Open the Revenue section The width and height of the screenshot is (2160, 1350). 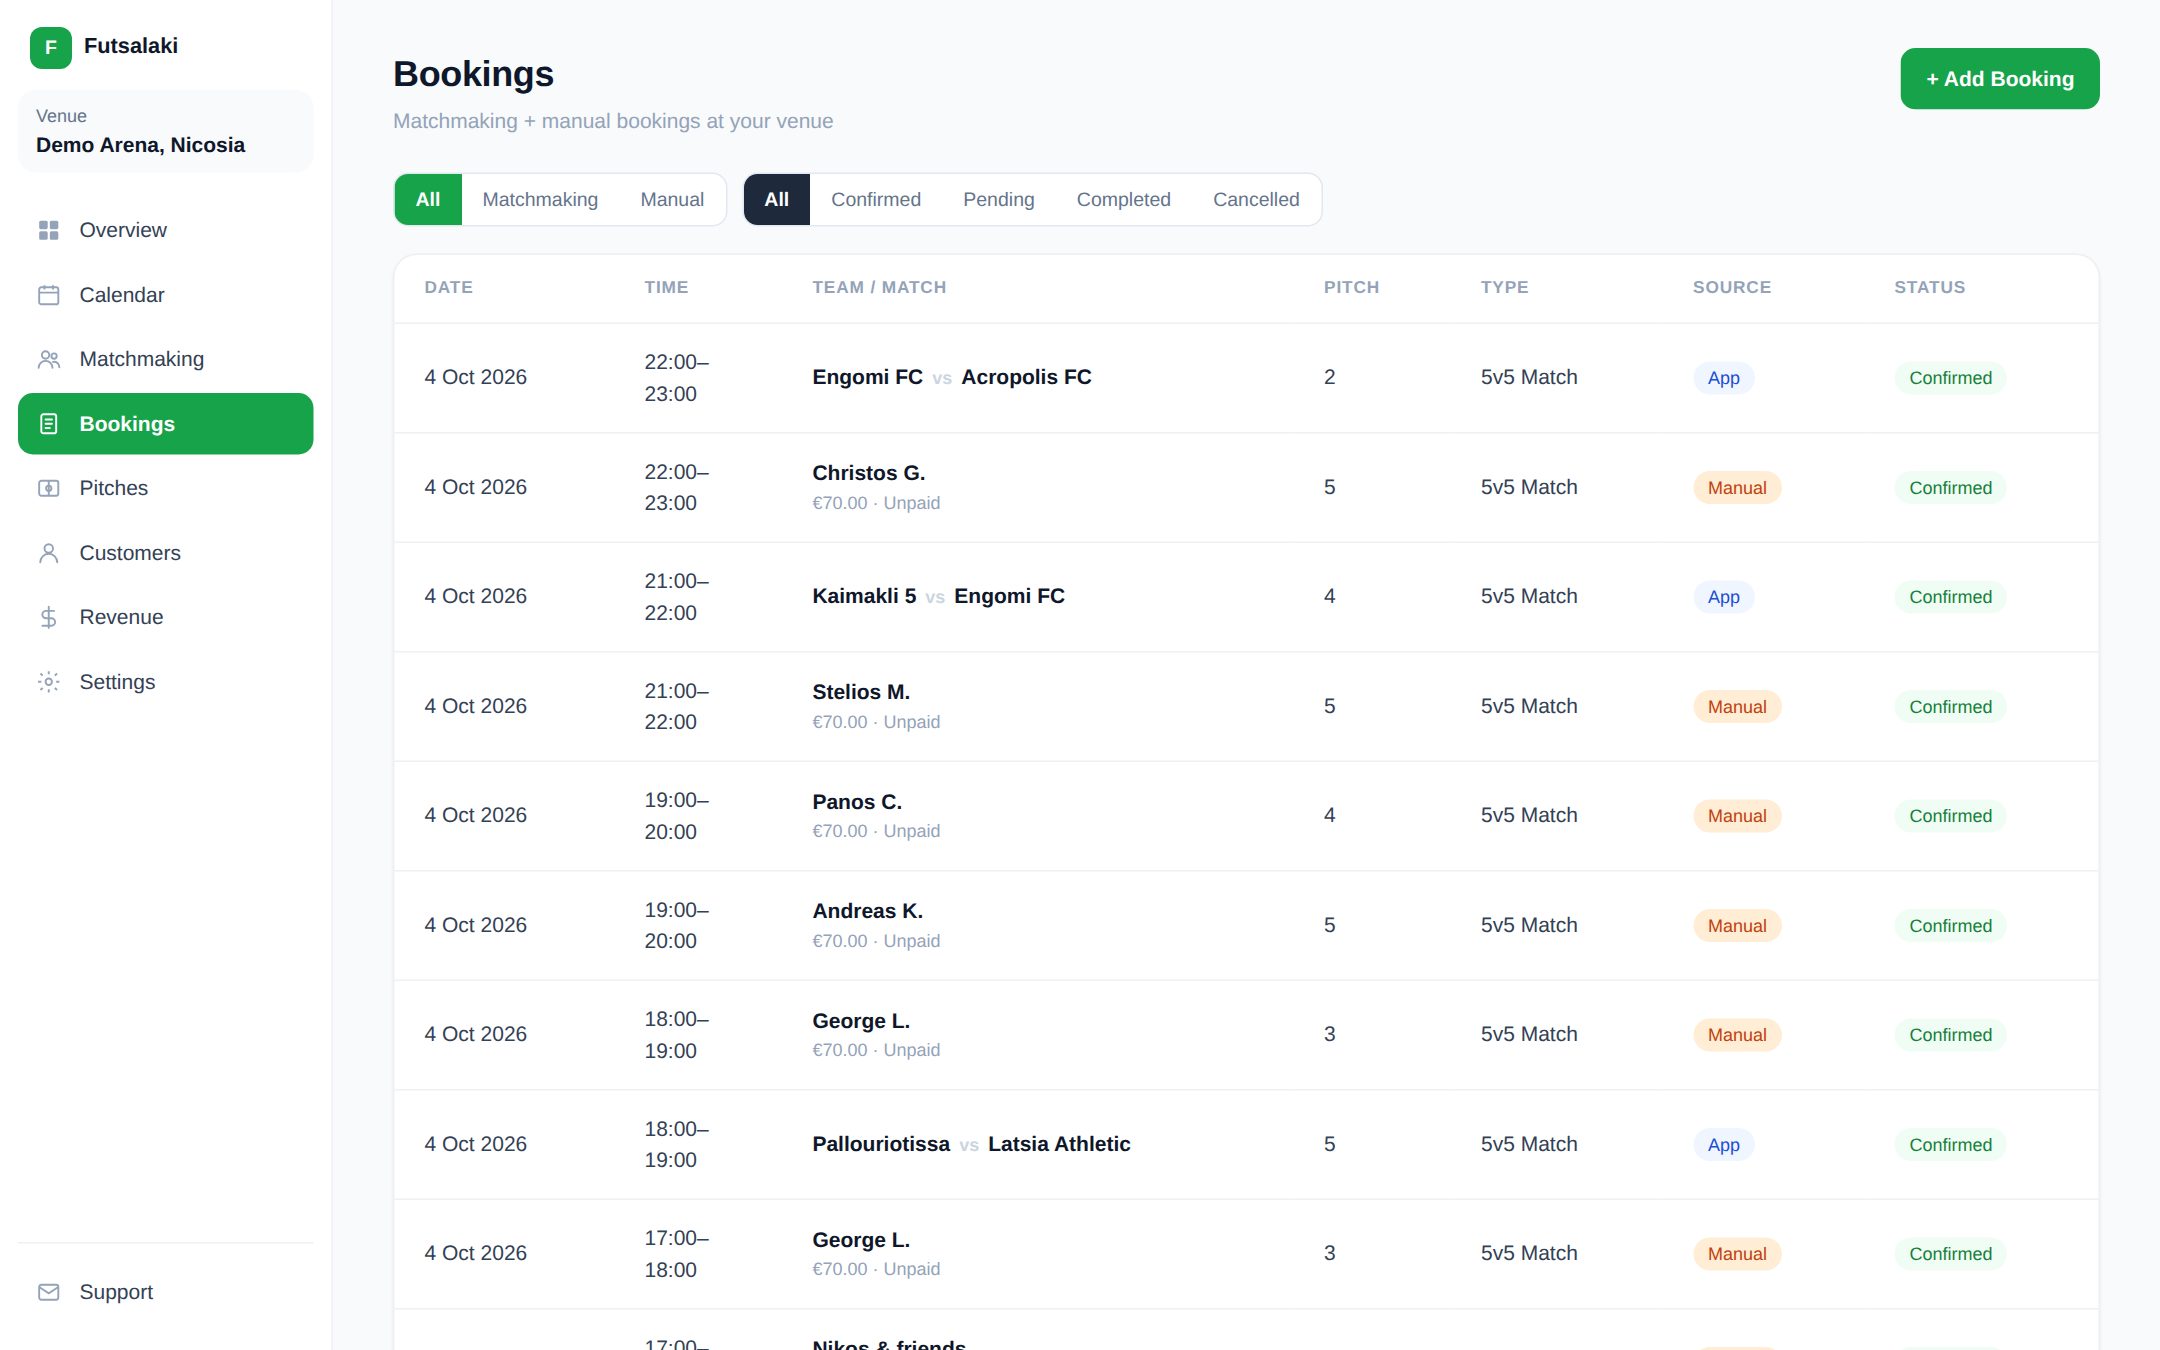(165, 617)
